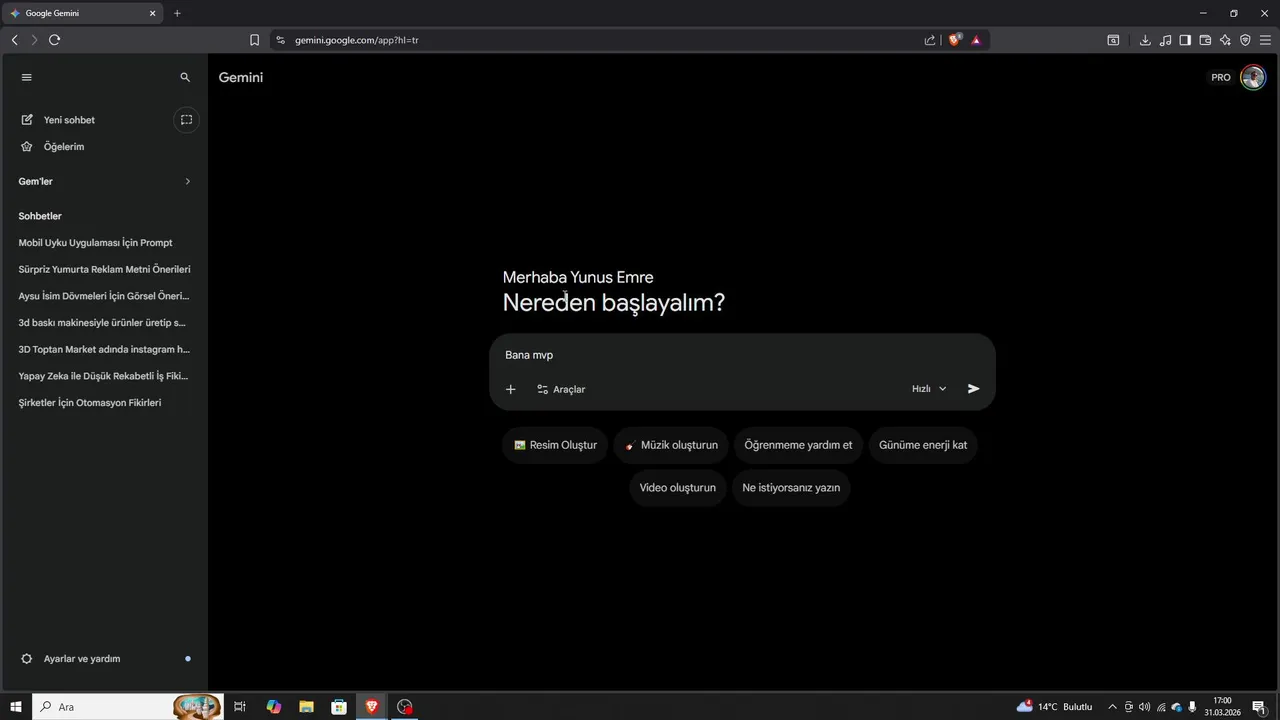Viewport: 1280px width, 720px height.
Task: Open site settings icon in address bar
Action: tap(280, 40)
